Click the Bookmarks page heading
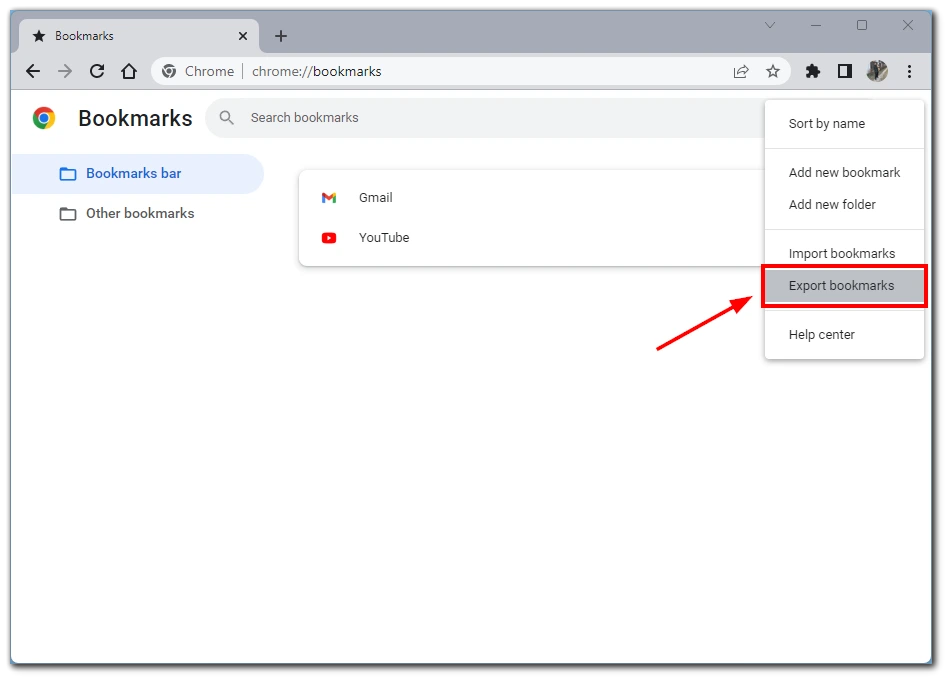The height and width of the screenshot is (682, 950). click(135, 118)
